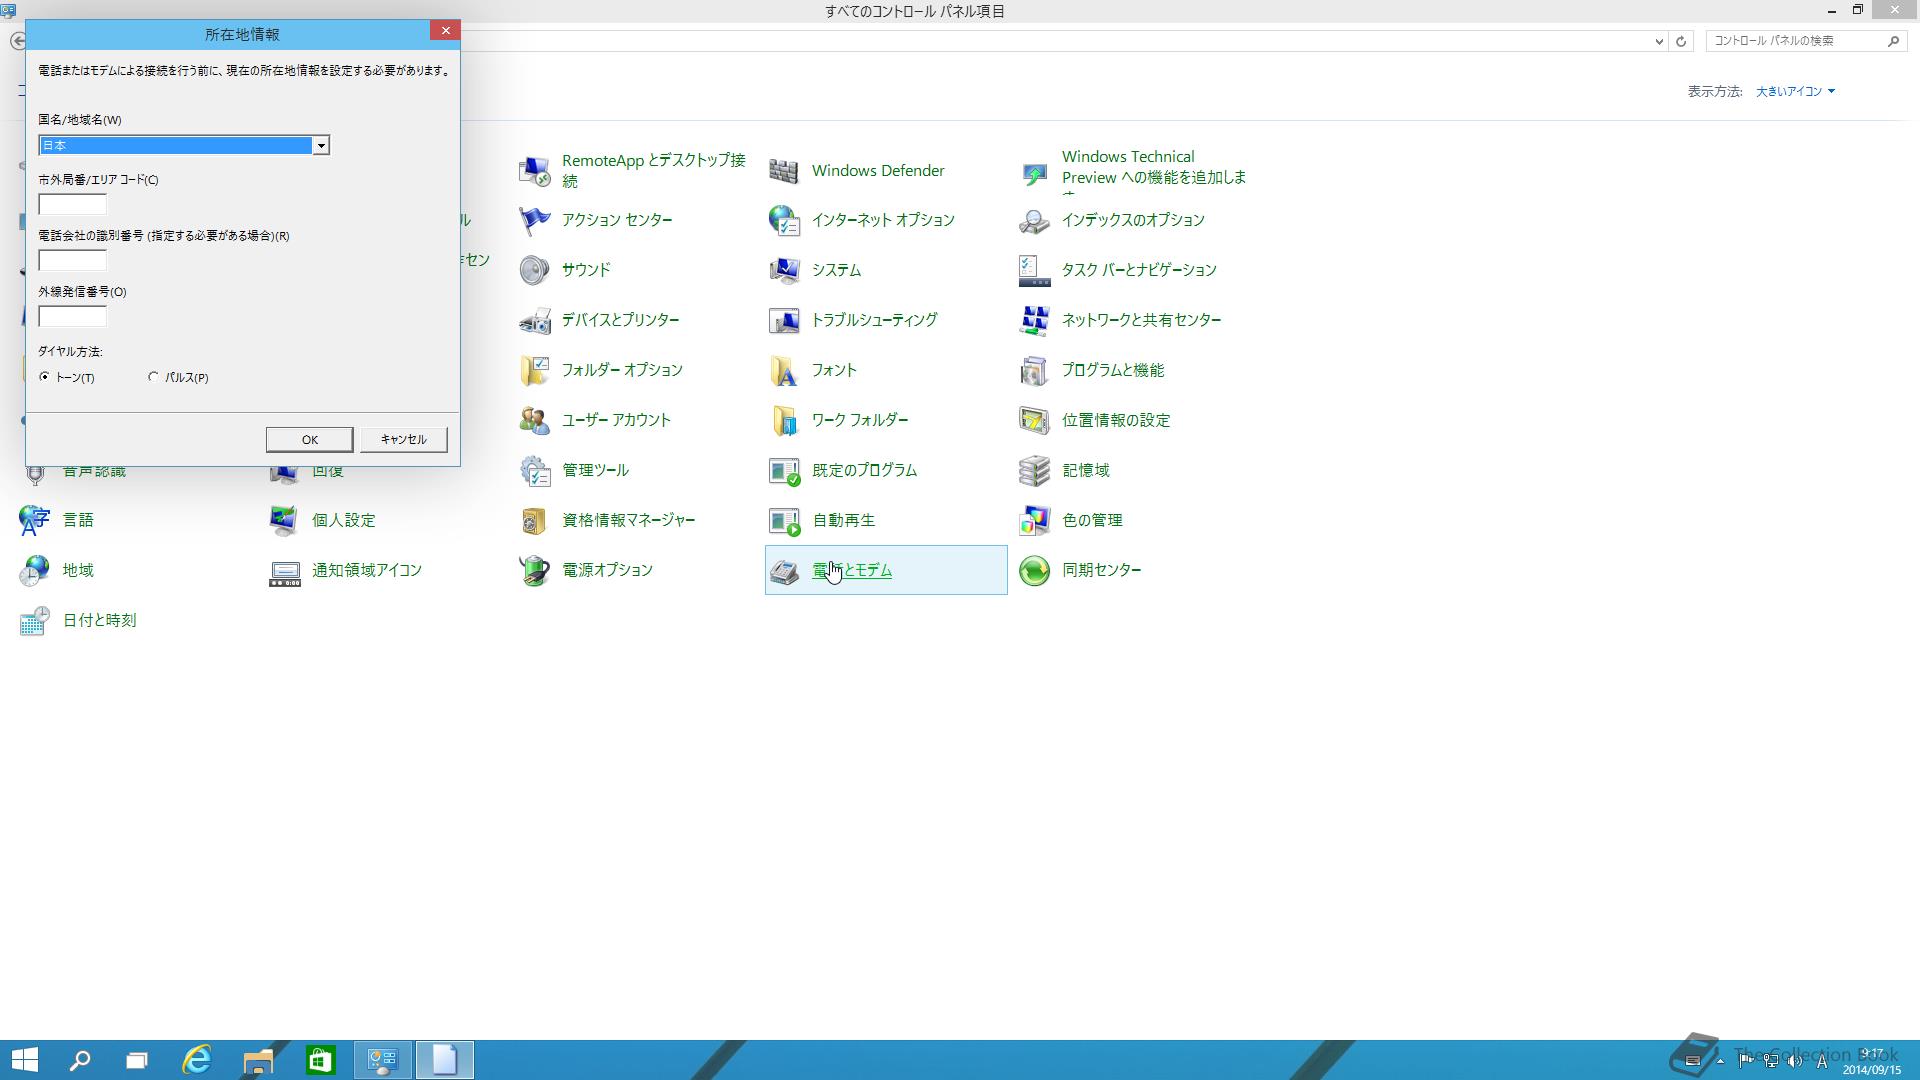Open 表示方法 大きいアイコン view dropdown

(1795, 91)
